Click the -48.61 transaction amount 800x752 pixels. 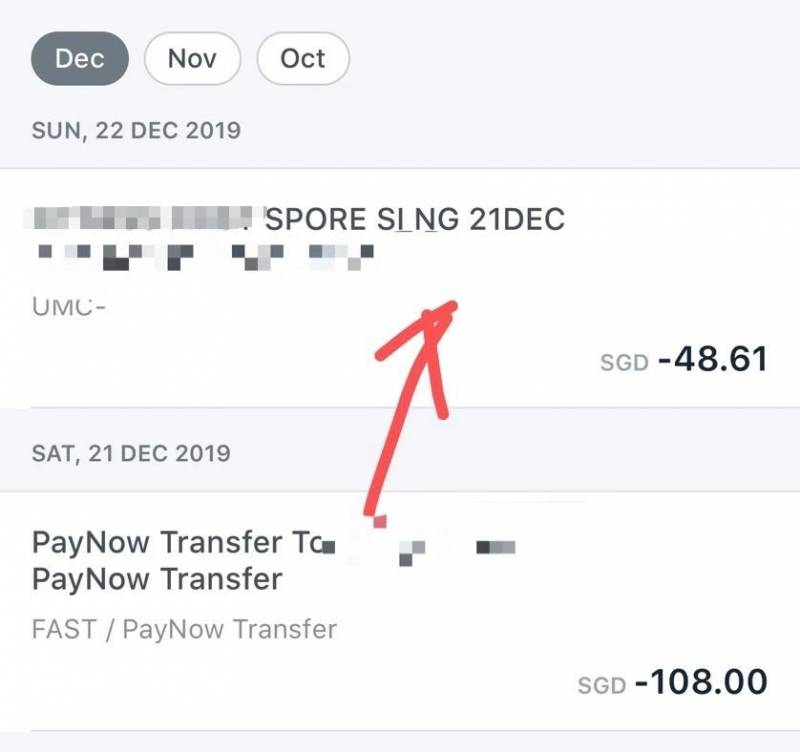point(712,358)
